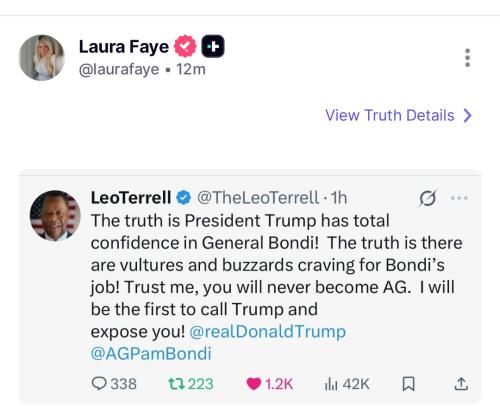Toggle the bookmark icon on Leo Terrell's tweet

pyautogui.click(x=408, y=384)
